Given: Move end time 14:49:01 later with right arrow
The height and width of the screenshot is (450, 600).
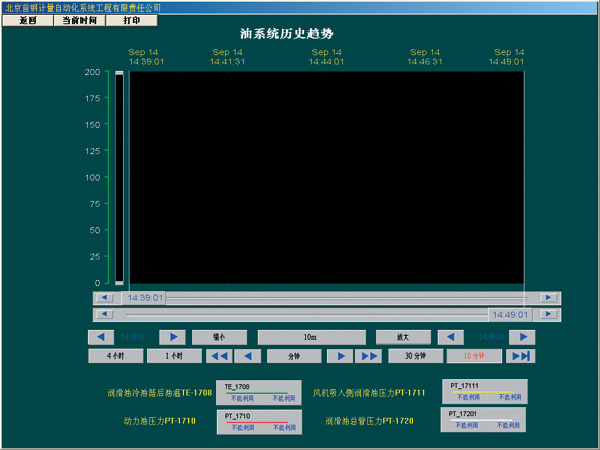Looking at the screenshot, I should pyautogui.click(x=521, y=337).
